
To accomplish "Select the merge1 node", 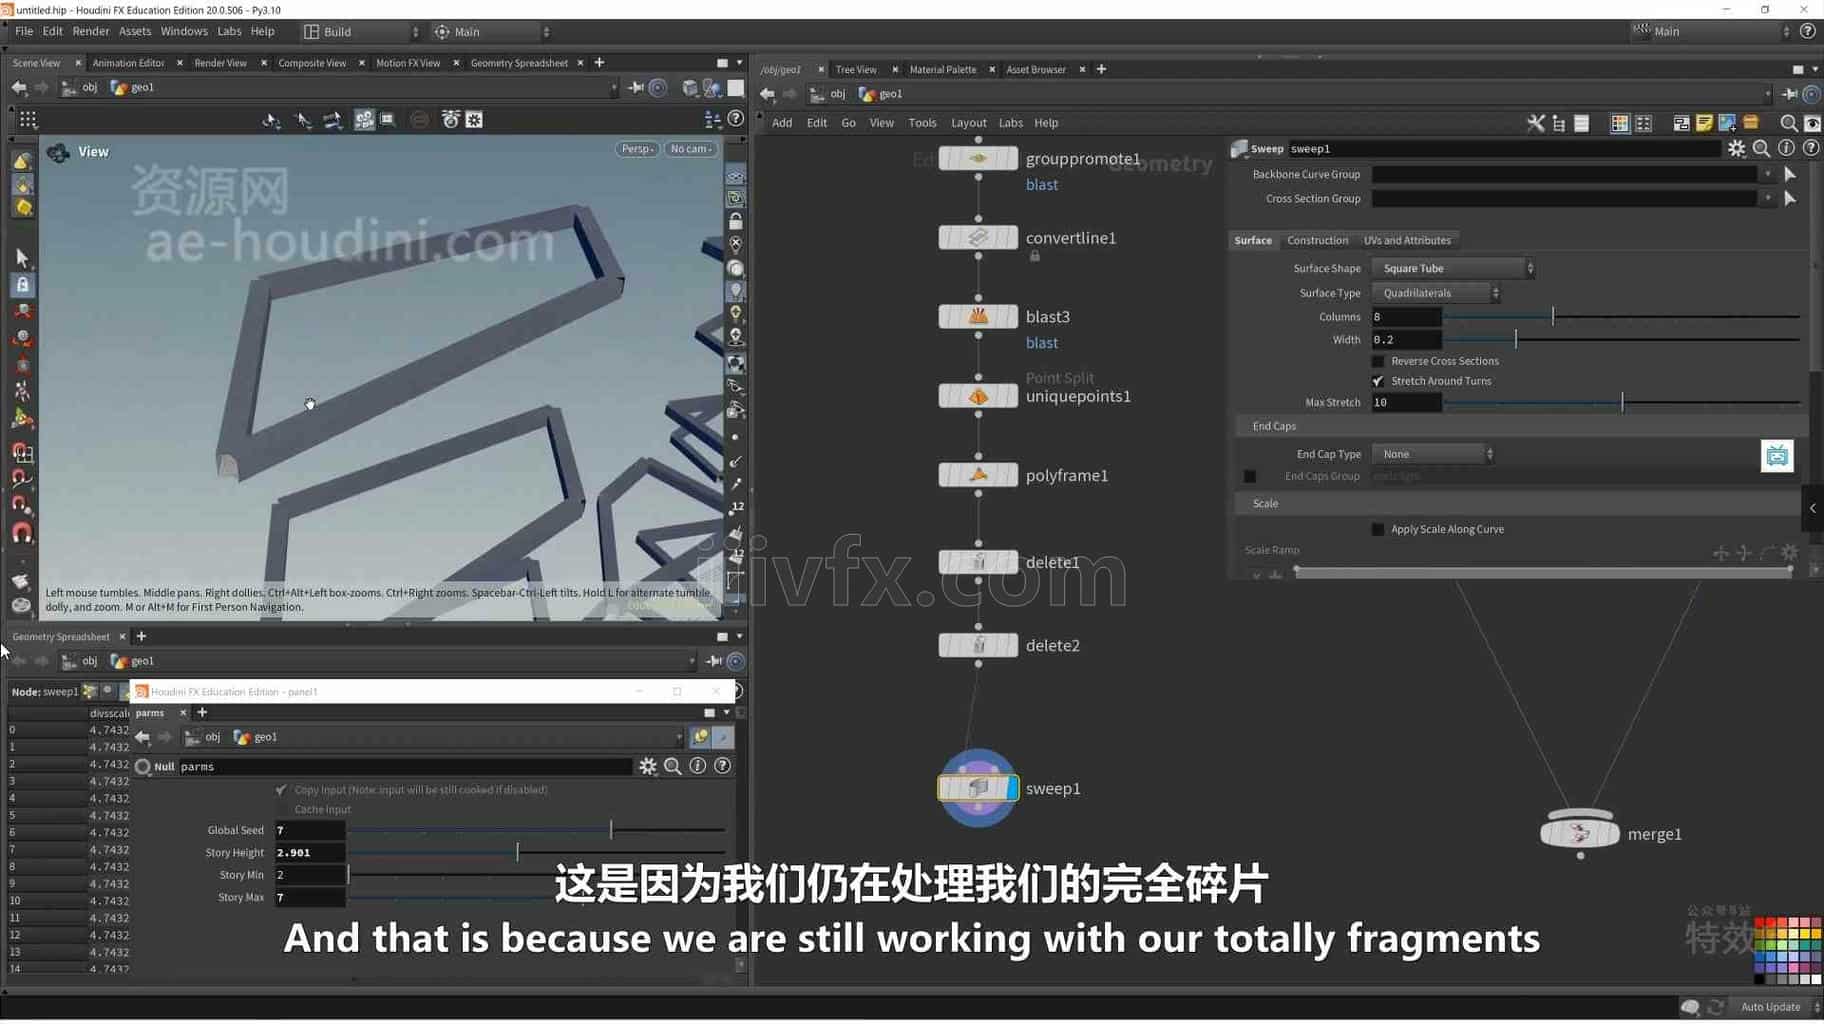I will 1579,833.
